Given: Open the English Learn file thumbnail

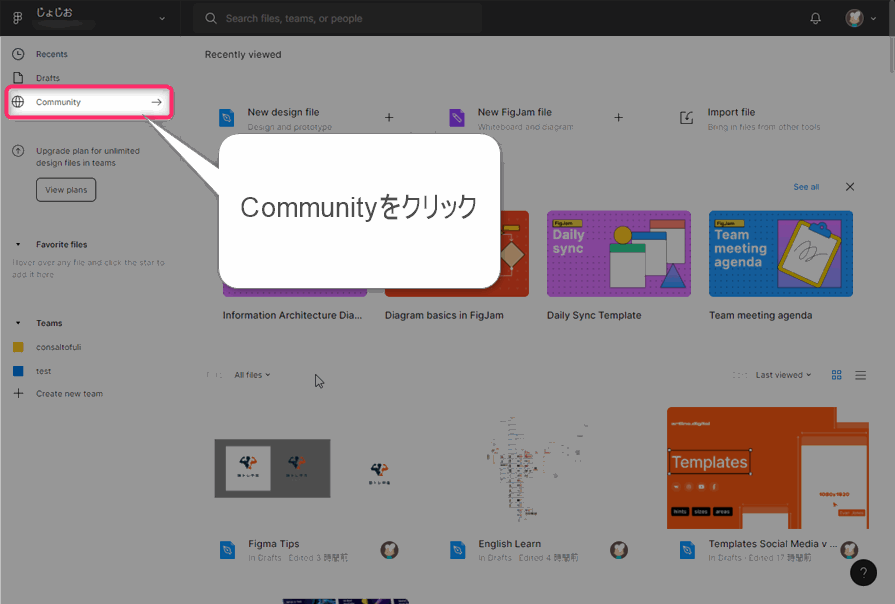Looking at the screenshot, I should coord(537,468).
